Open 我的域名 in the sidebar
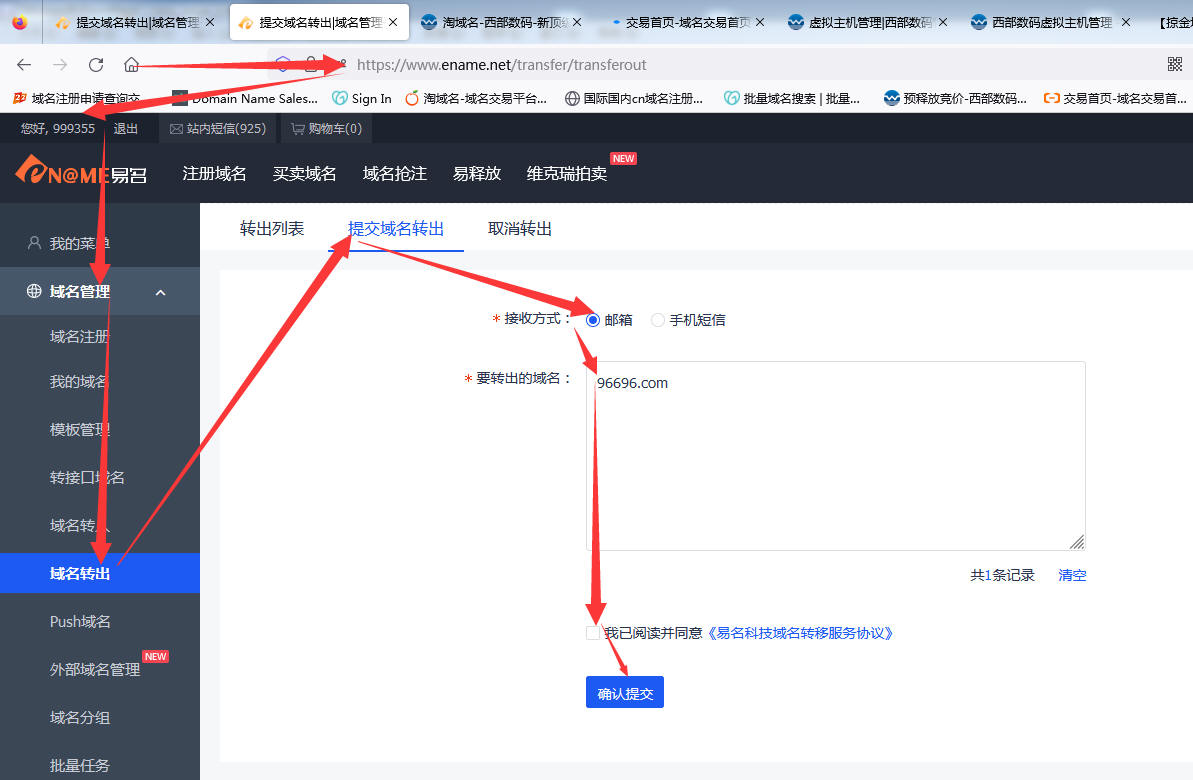This screenshot has width=1193, height=780. click(79, 381)
